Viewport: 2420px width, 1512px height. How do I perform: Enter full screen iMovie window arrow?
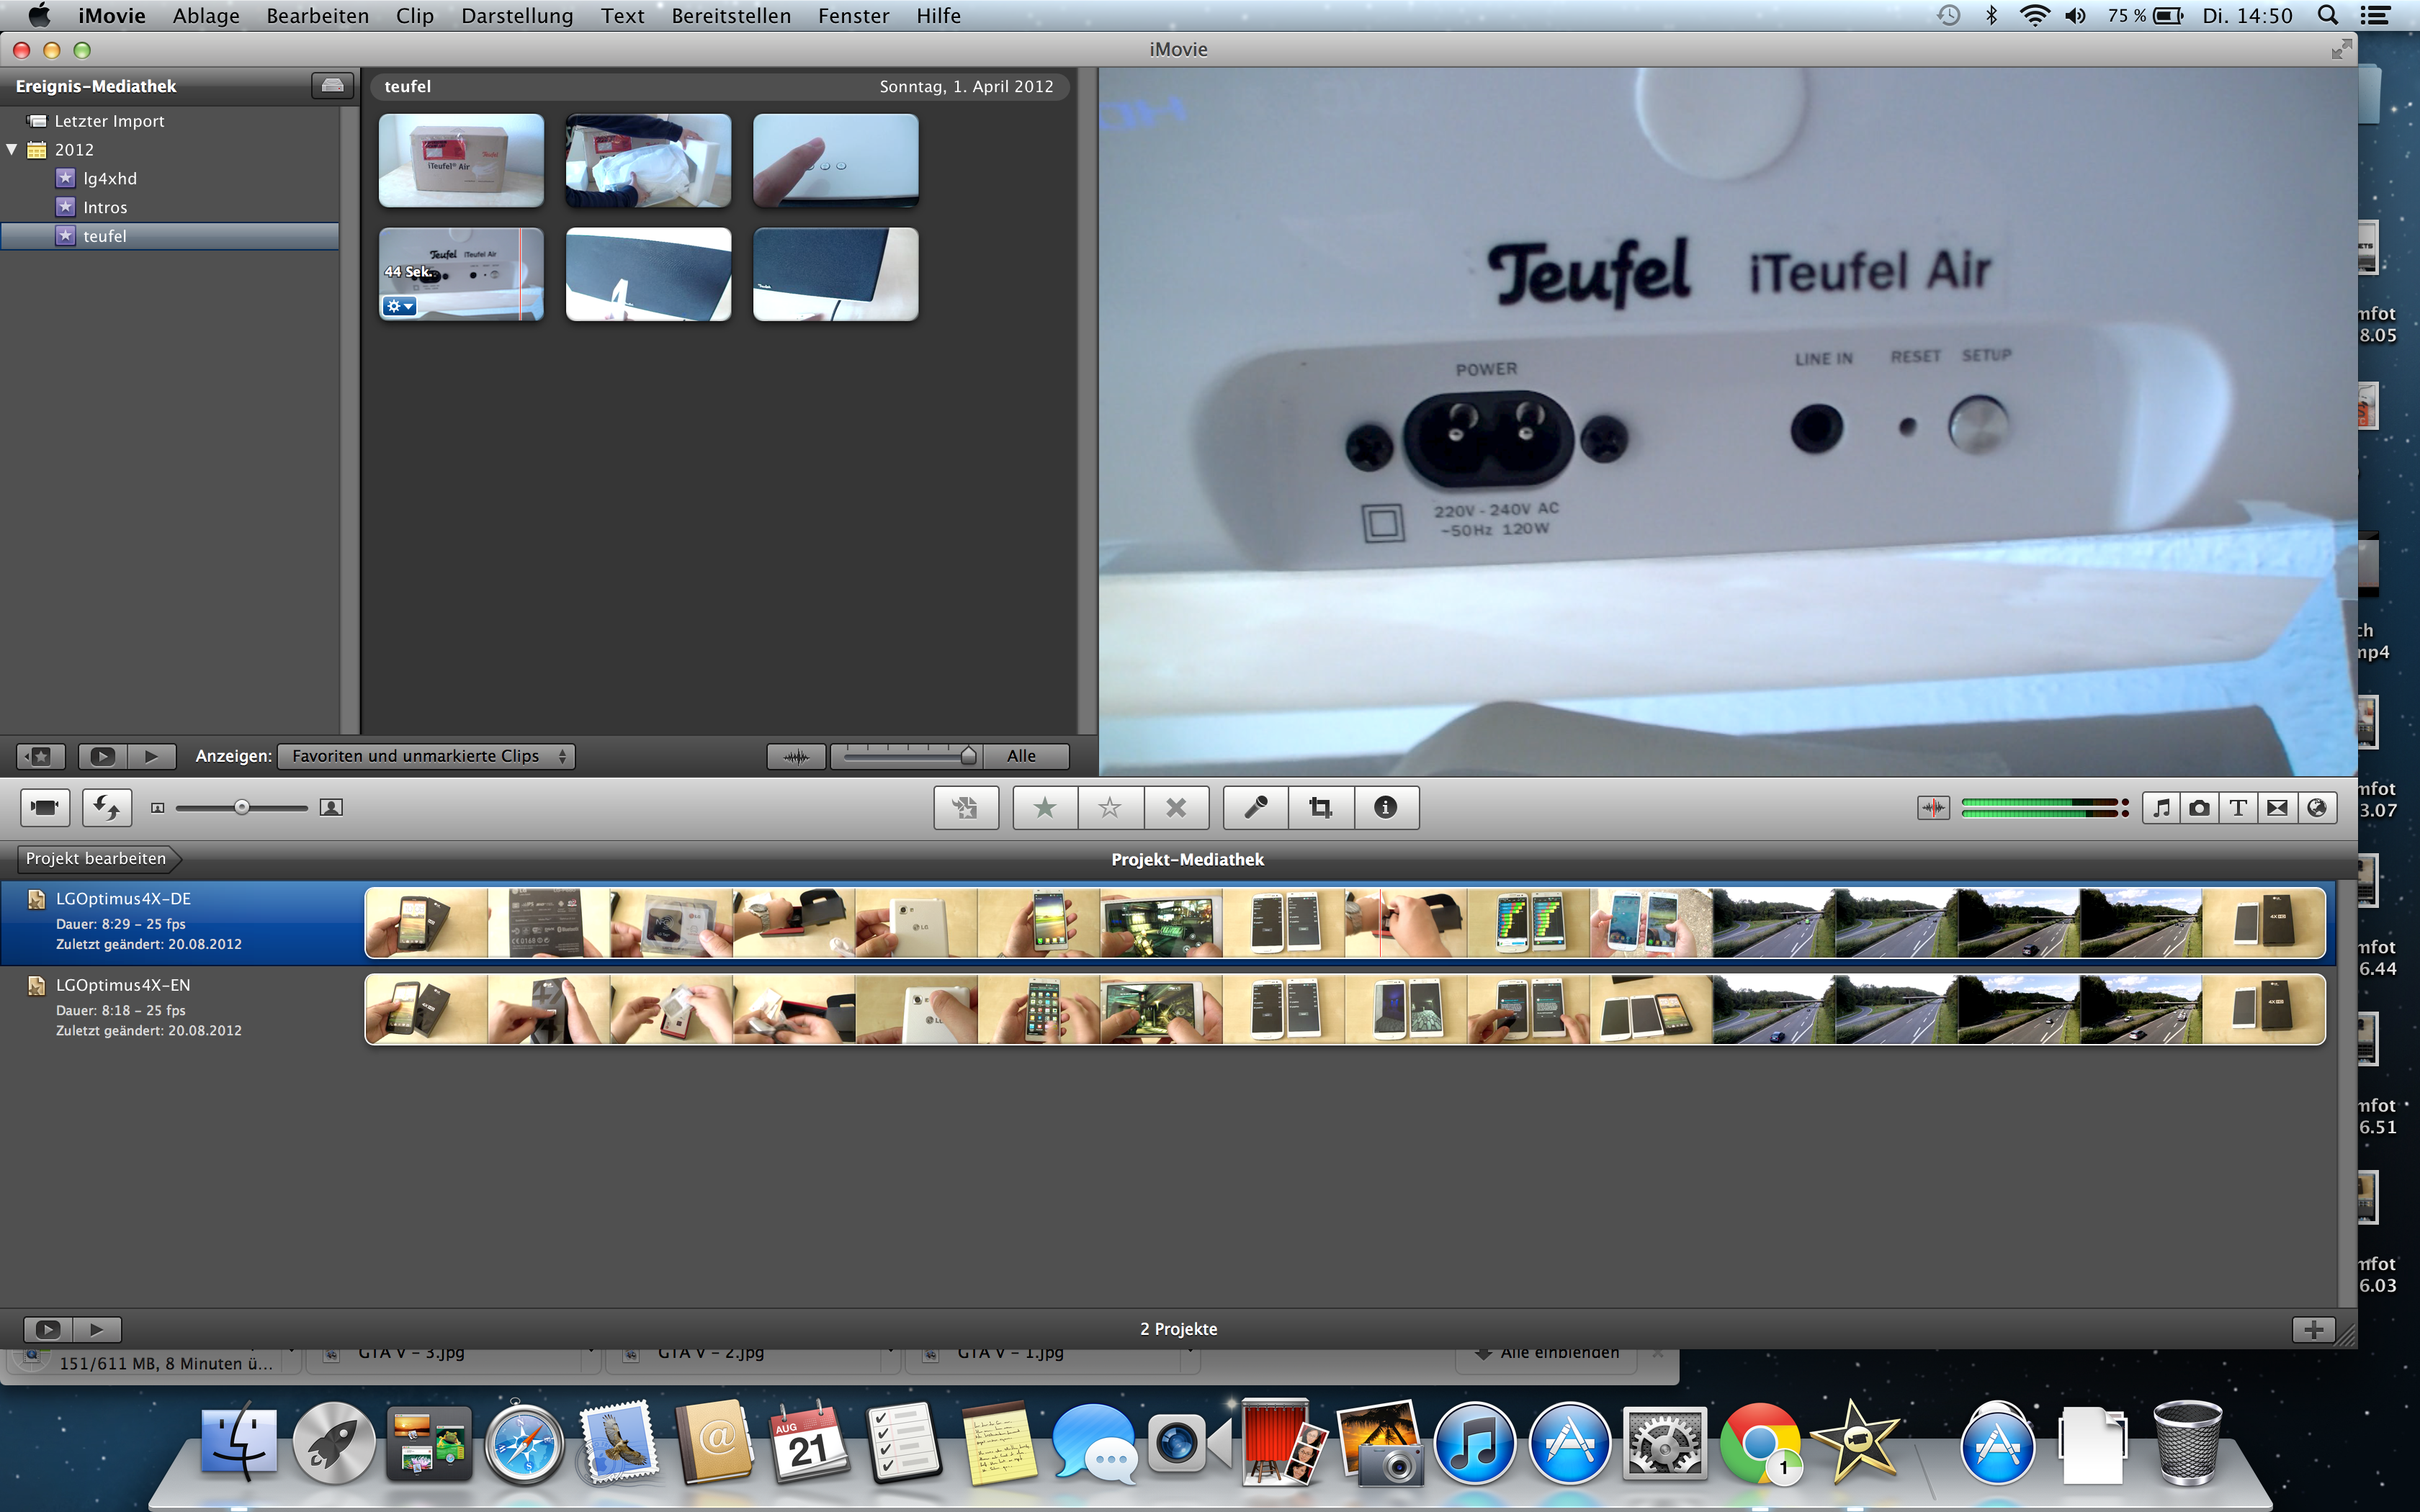pyautogui.click(x=2341, y=49)
